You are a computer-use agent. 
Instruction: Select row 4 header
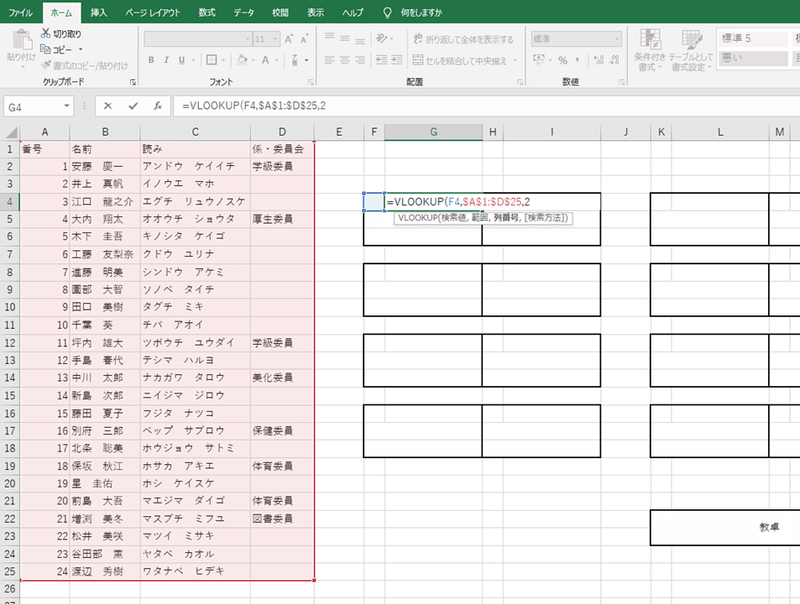10,202
